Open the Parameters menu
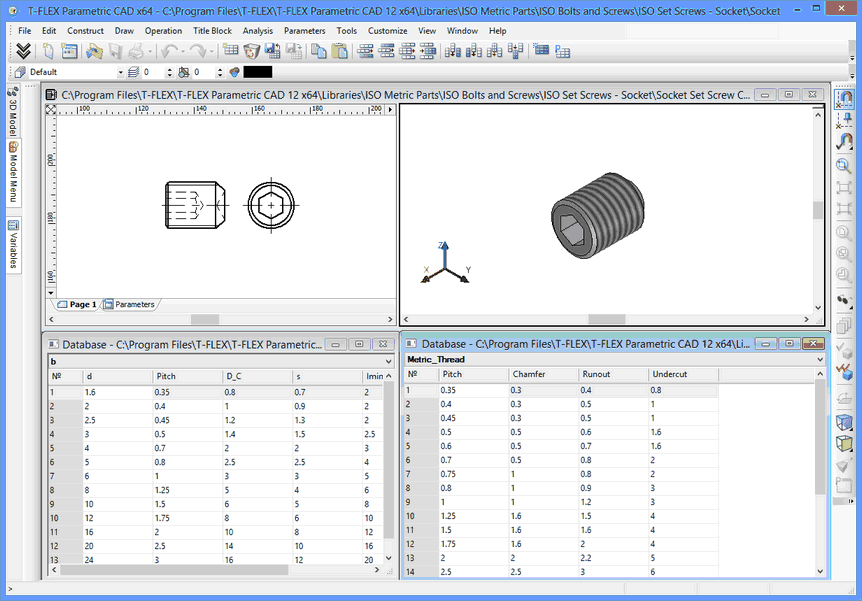This screenshot has width=862, height=601. coord(305,31)
